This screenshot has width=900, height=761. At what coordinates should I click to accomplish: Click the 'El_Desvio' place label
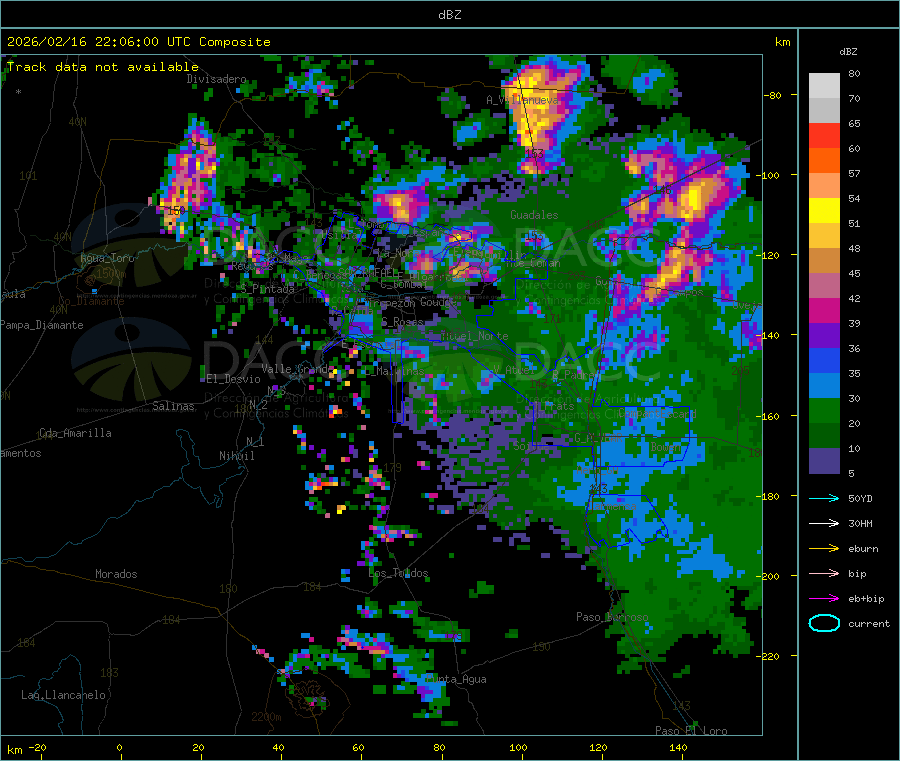pos(234,379)
